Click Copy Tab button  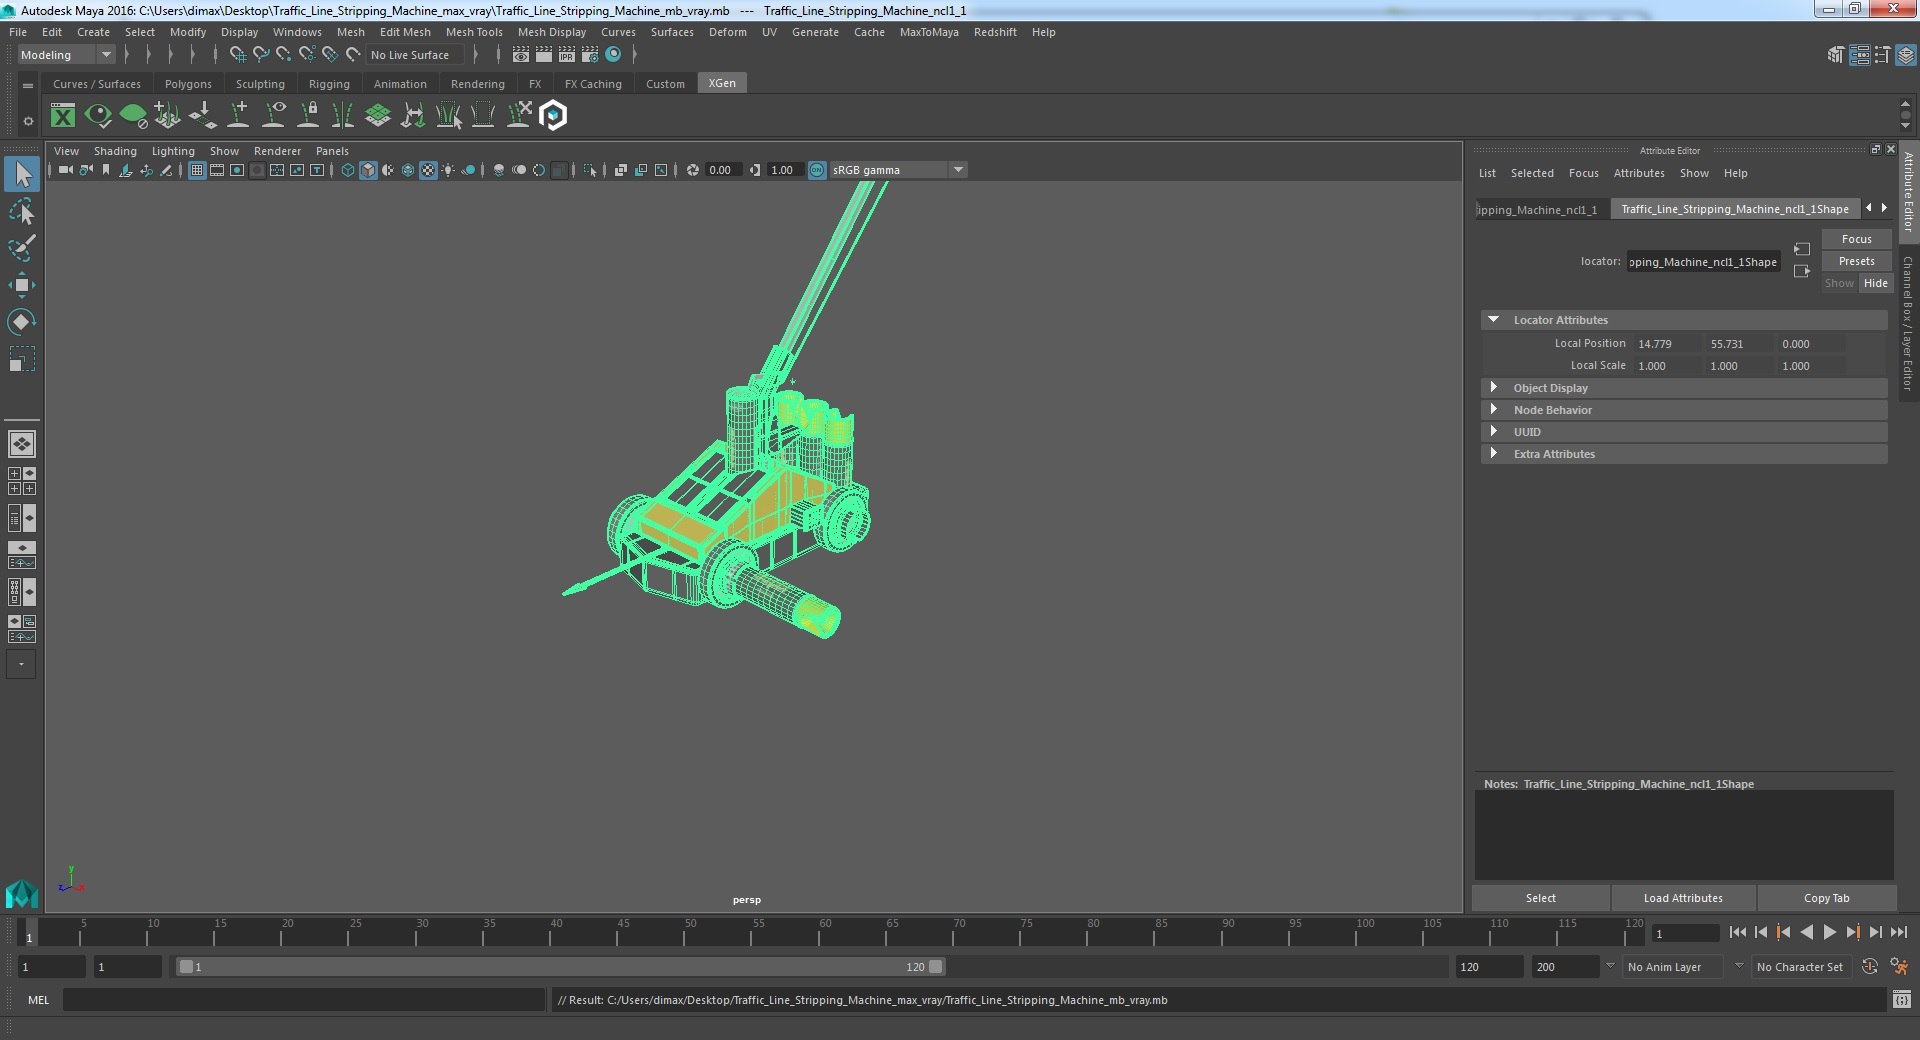point(1826,898)
